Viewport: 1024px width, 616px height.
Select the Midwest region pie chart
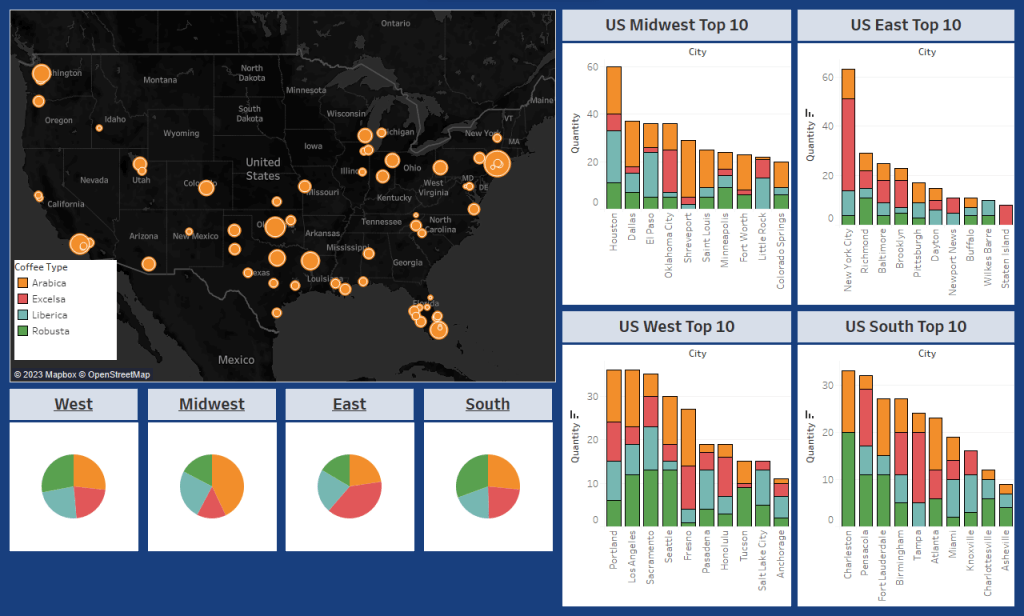tap(211, 486)
